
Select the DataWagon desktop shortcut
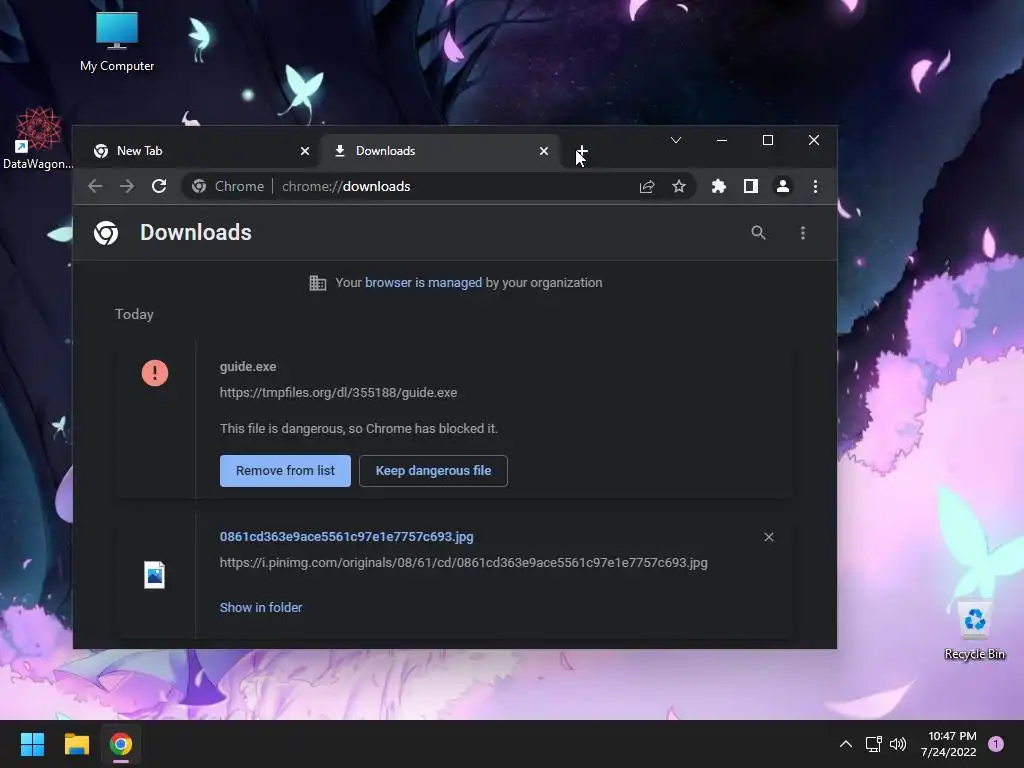pyautogui.click(x=38, y=139)
